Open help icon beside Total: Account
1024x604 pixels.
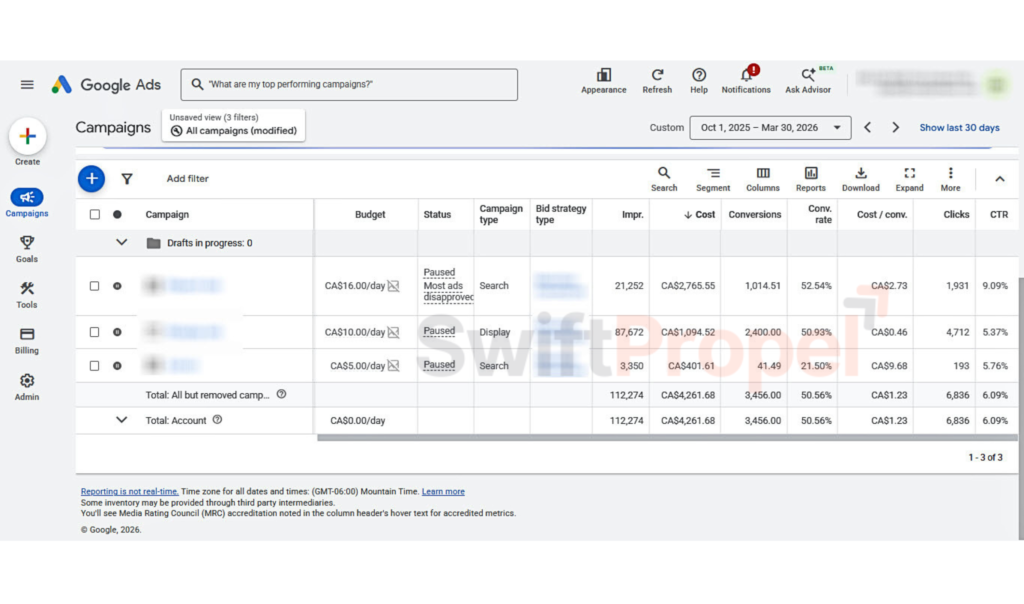click(217, 420)
